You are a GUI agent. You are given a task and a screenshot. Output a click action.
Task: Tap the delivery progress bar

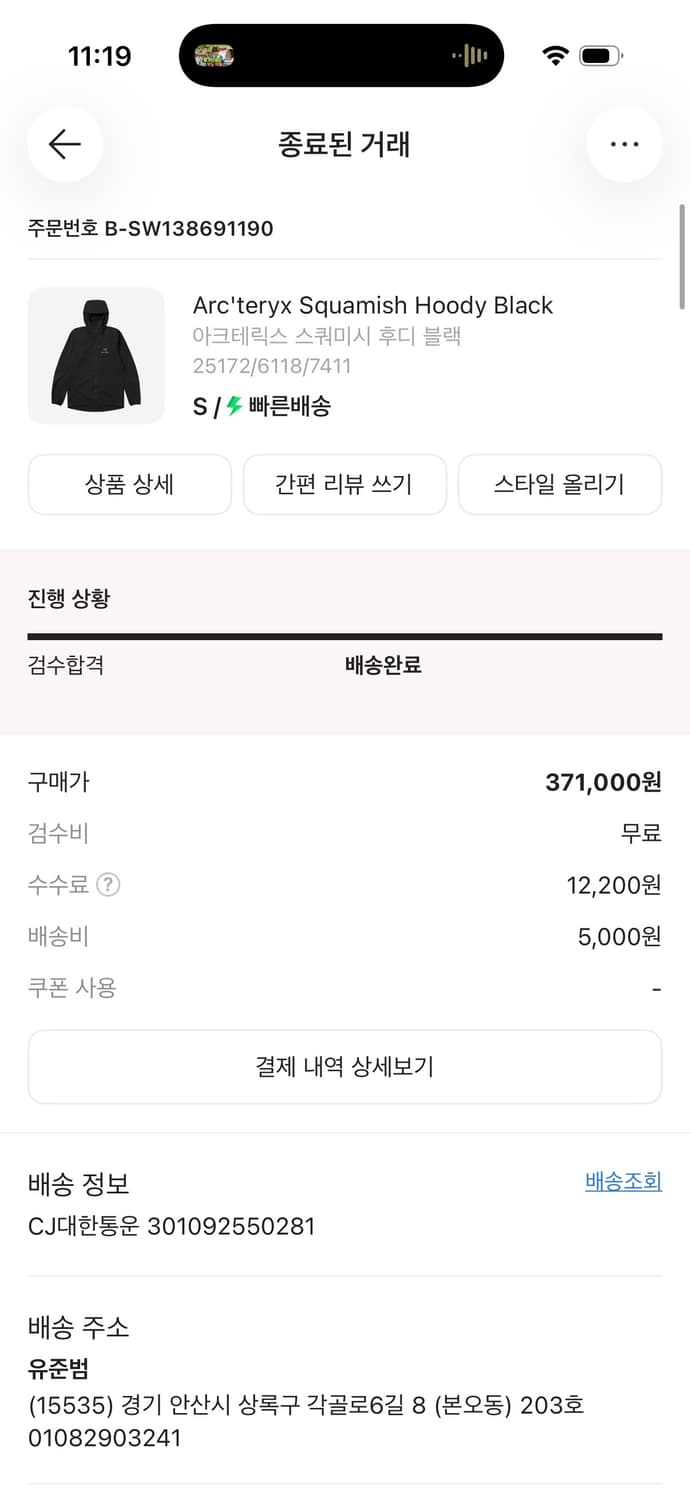(x=345, y=634)
